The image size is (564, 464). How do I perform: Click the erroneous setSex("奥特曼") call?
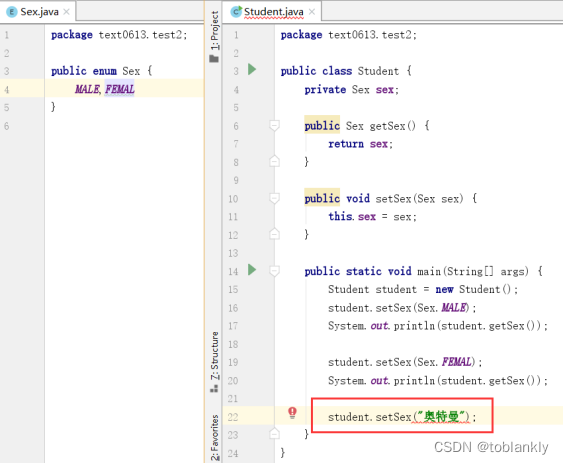pyautogui.click(x=402, y=417)
